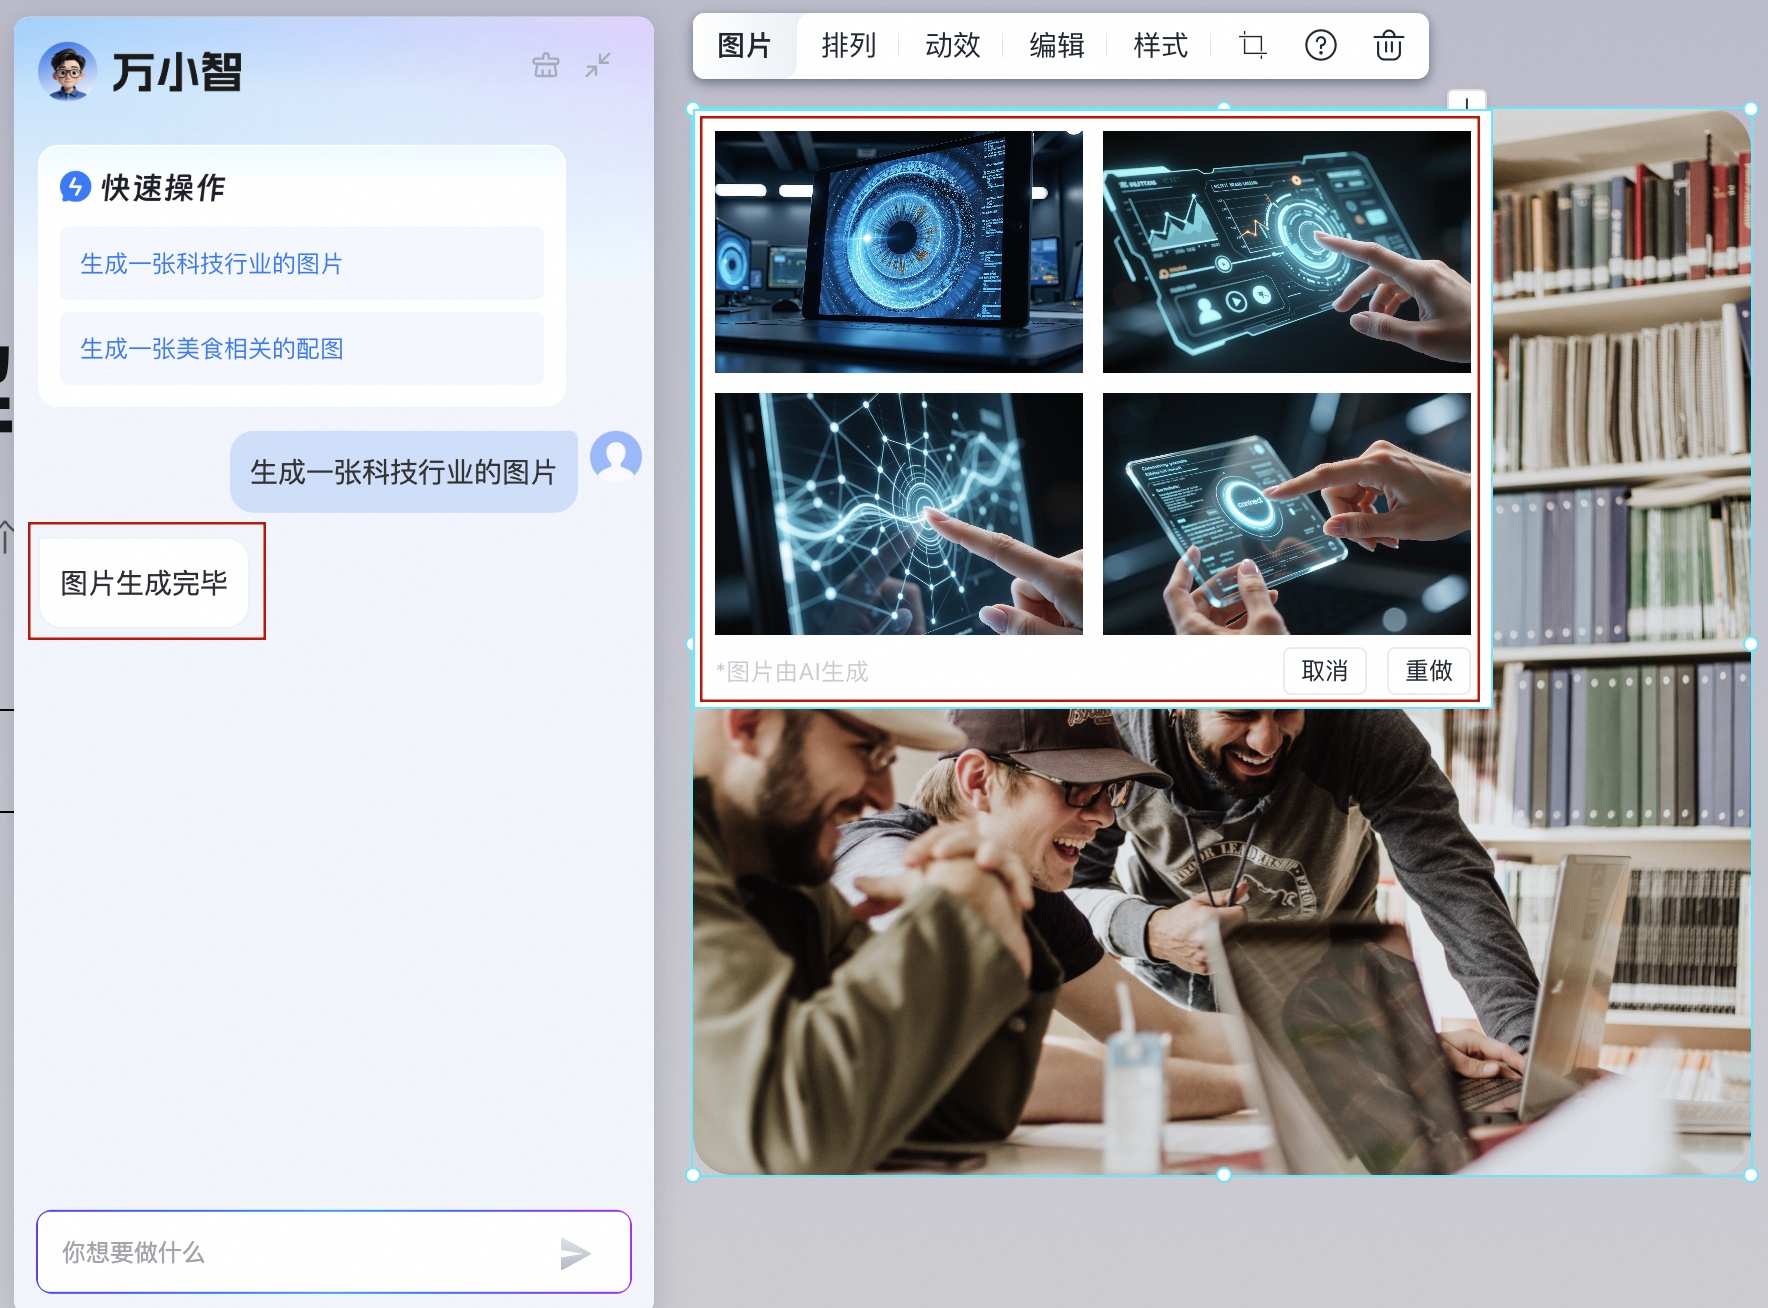Open the 编辑 tab
Image resolution: width=1768 pixels, height=1308 pixels.
1057,46
